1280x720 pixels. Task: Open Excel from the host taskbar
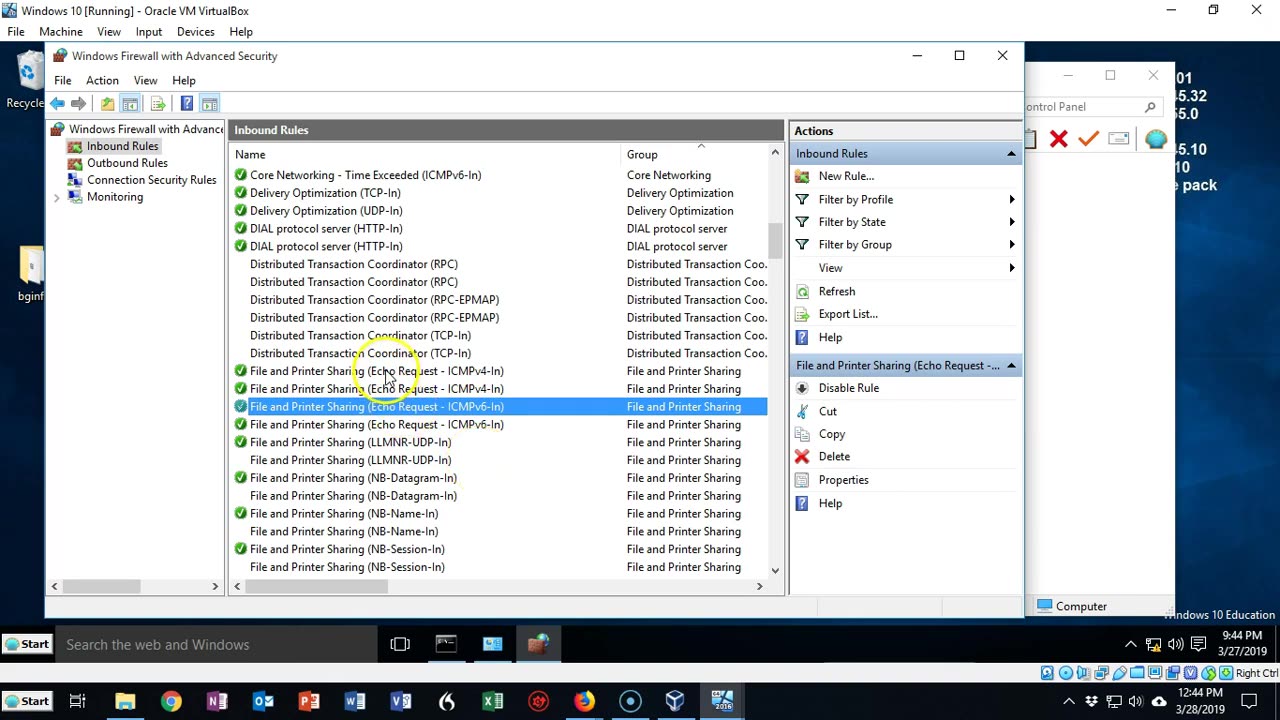pos(493,701)
